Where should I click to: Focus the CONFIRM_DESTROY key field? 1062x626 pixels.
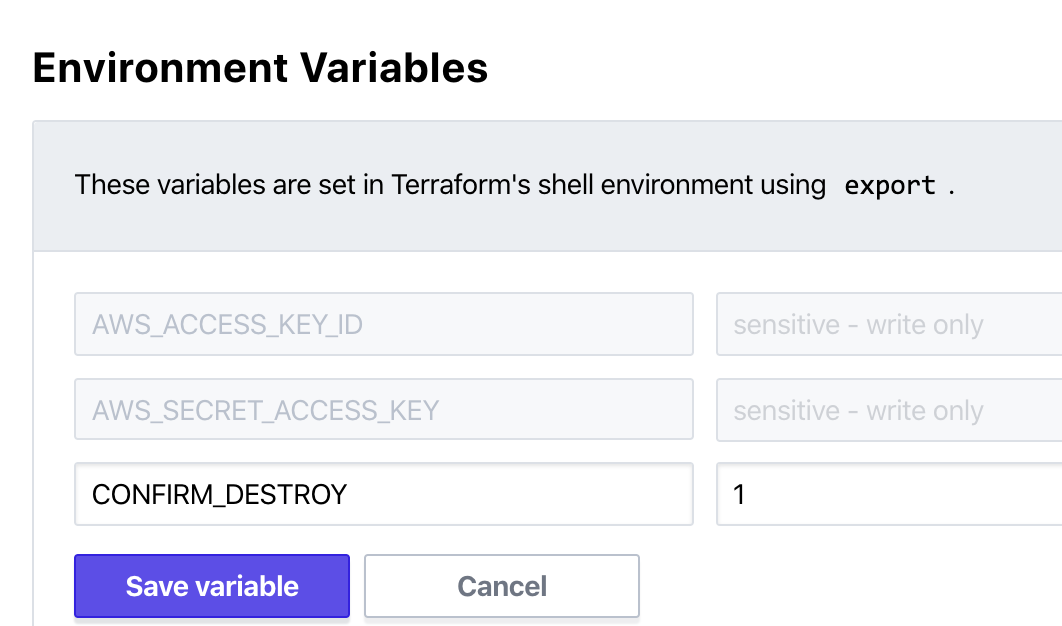coord(383,494)
